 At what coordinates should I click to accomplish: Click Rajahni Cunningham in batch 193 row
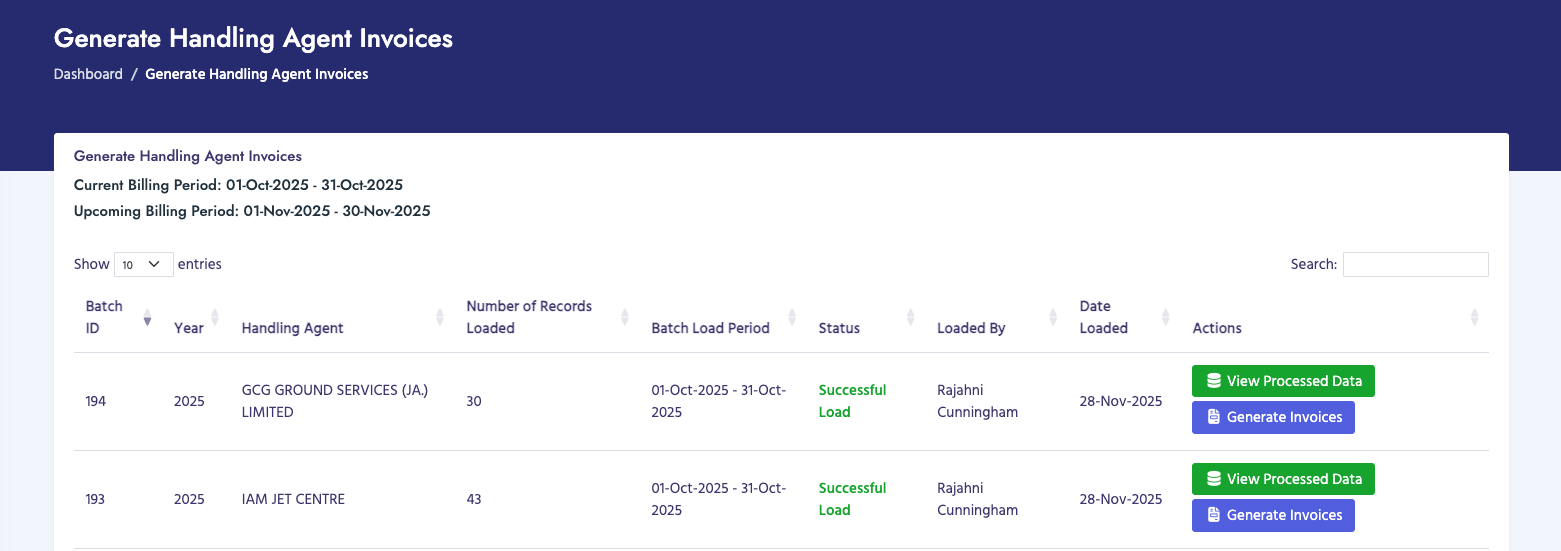click(977, 499)
